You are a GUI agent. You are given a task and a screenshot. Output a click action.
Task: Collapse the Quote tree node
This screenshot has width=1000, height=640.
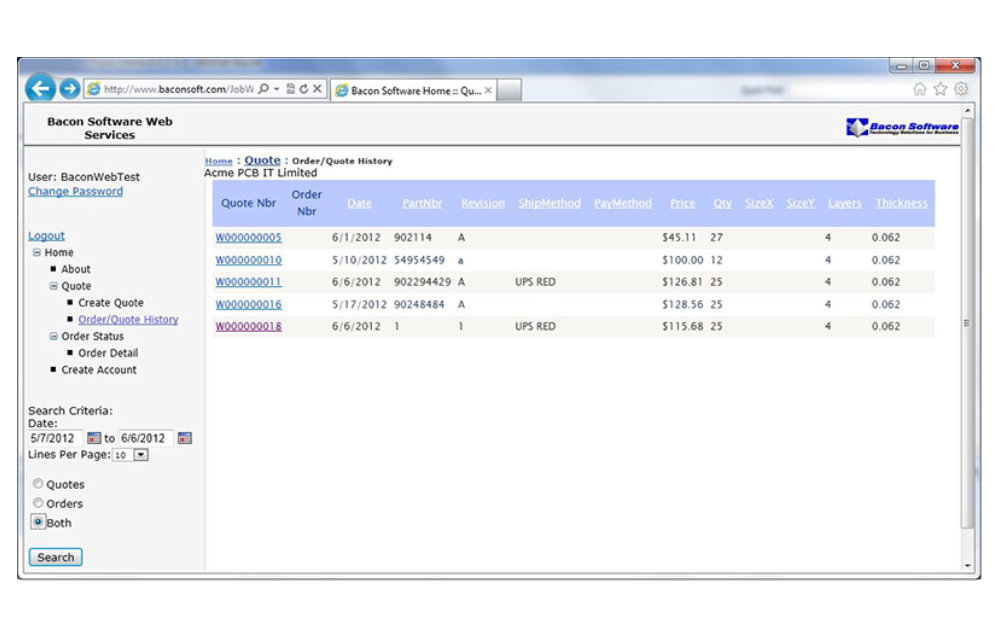(x=54, y=286)
